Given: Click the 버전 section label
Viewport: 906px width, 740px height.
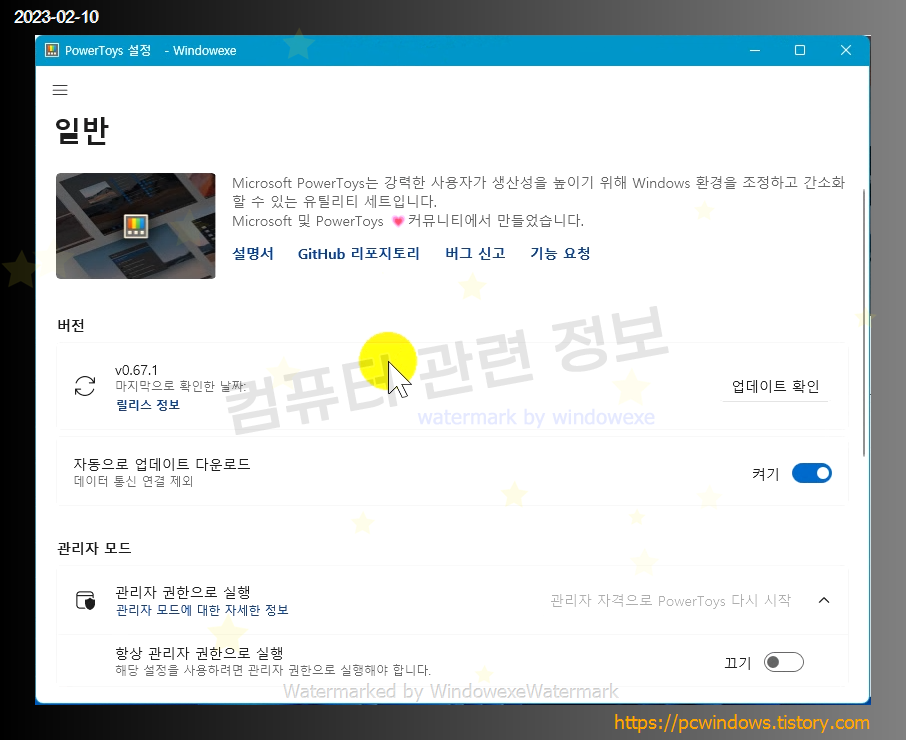Looking at the screenshot, I should coord(71,325).
